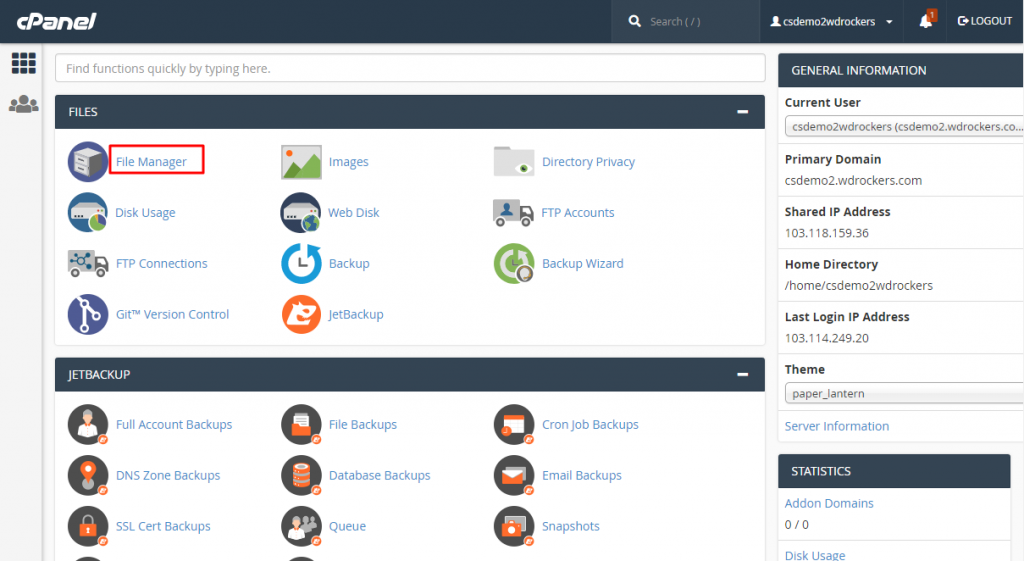This screenshot has width=1024, height=561.
Task: Click the Web Disk text link
Action: (353, 212)
